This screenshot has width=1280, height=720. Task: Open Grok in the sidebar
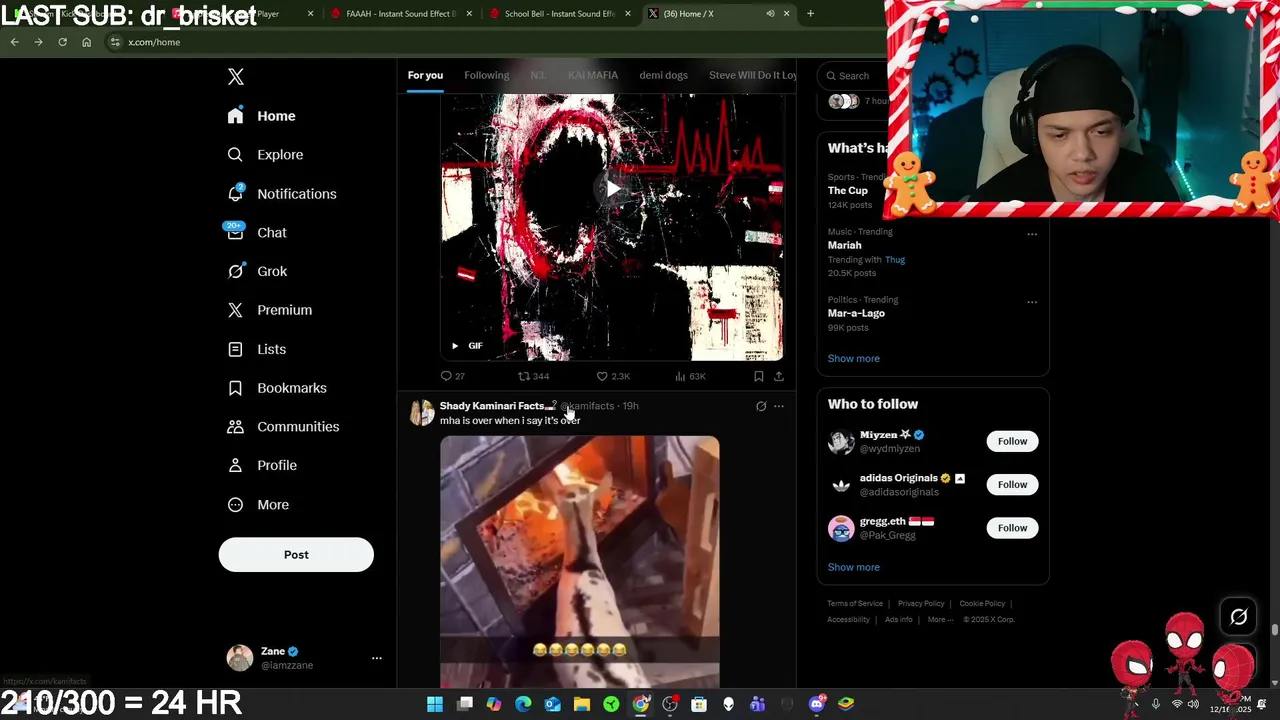coord(258,271)
